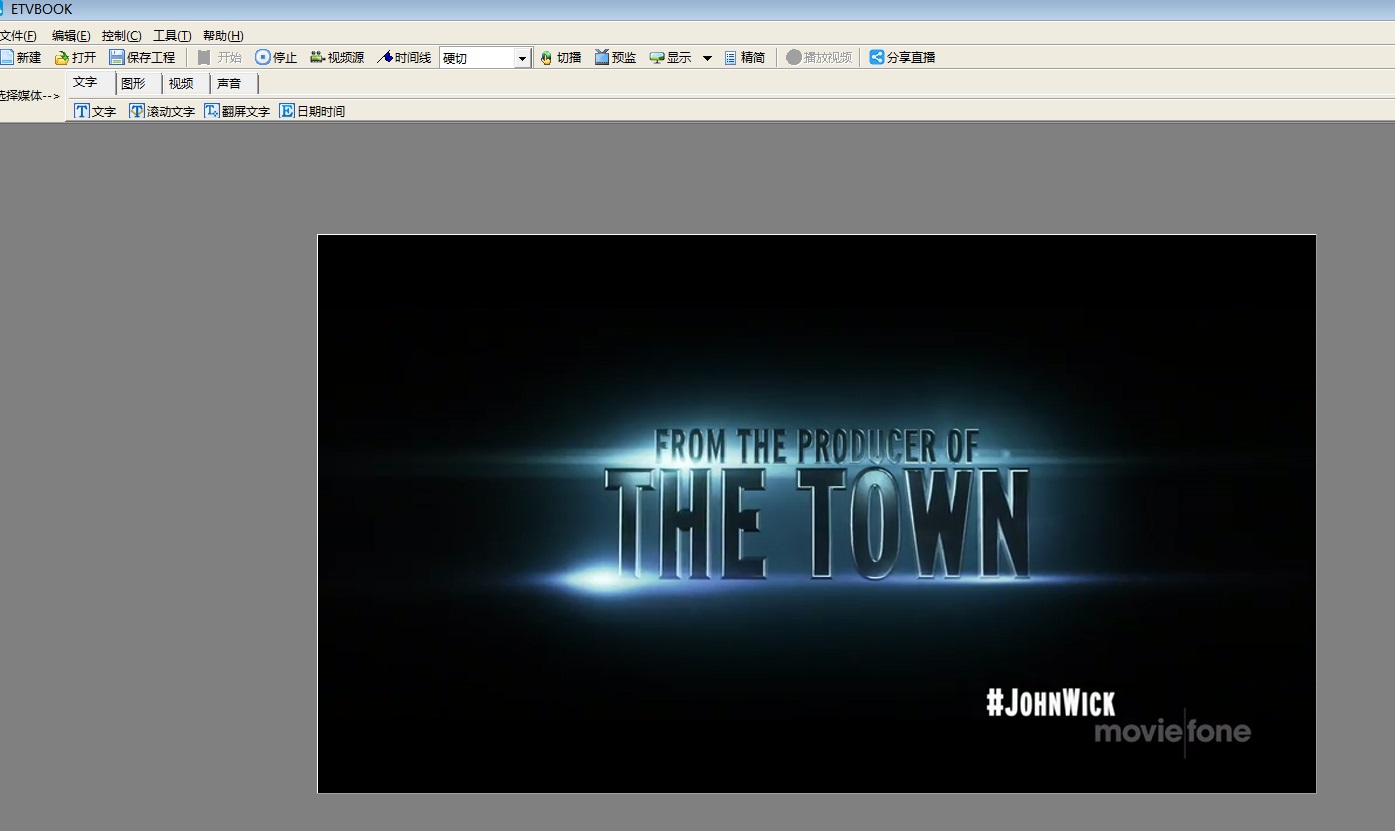The width and height of the screenshot is (1395, 831).
Task: Insert 滚动文字 scrolling text icon
Action: (x=137, y=111)
